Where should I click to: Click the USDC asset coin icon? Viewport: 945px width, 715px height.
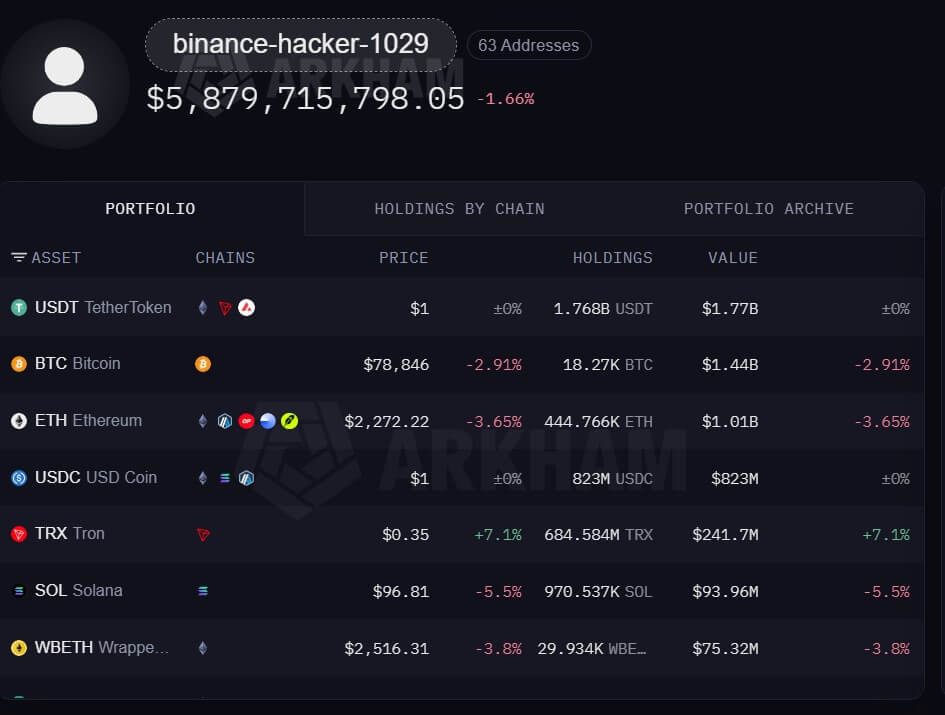pyautogui.click(x=19, y=478)
